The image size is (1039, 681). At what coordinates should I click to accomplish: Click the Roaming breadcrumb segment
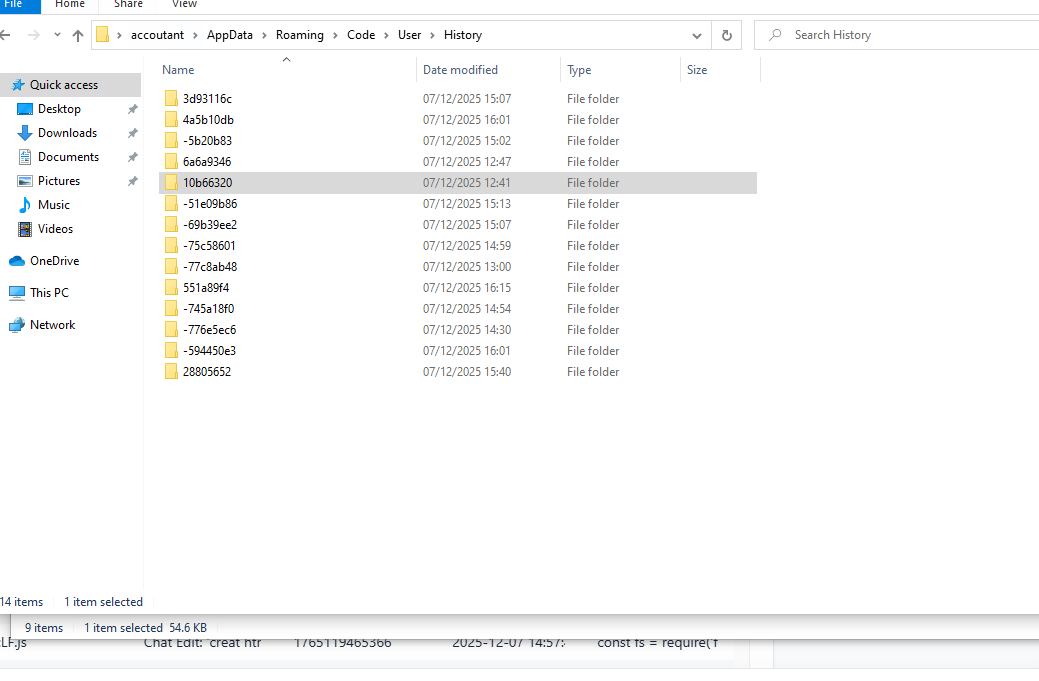(300, 35)
